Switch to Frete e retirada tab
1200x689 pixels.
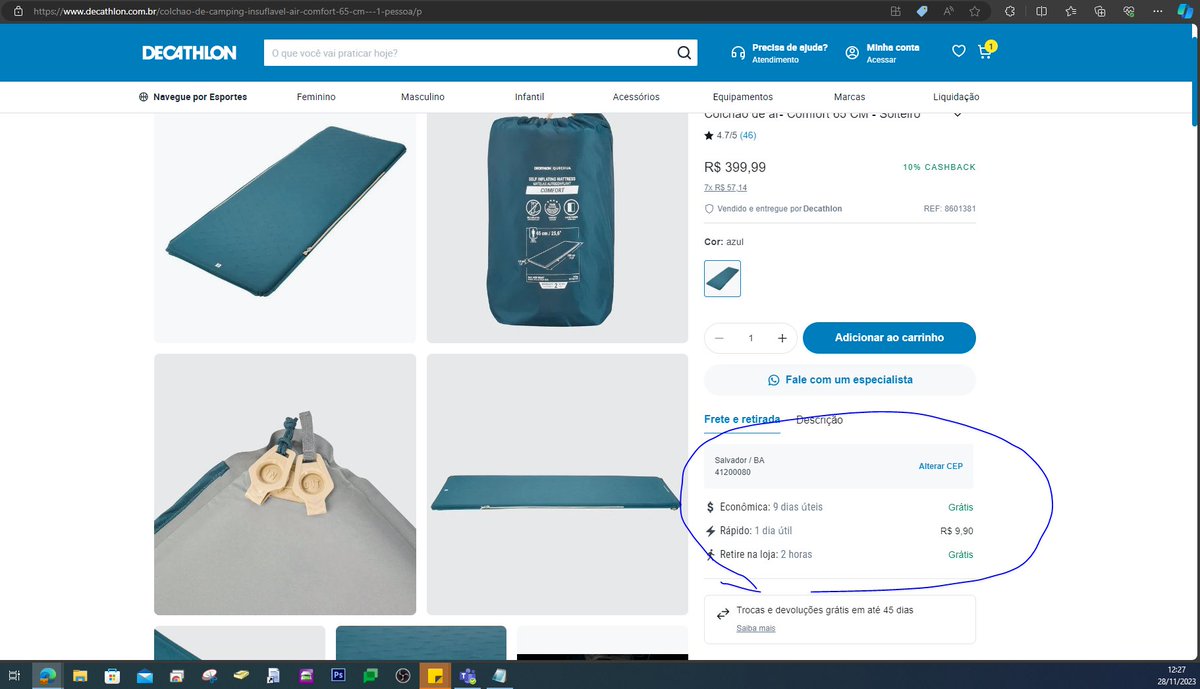742,419
